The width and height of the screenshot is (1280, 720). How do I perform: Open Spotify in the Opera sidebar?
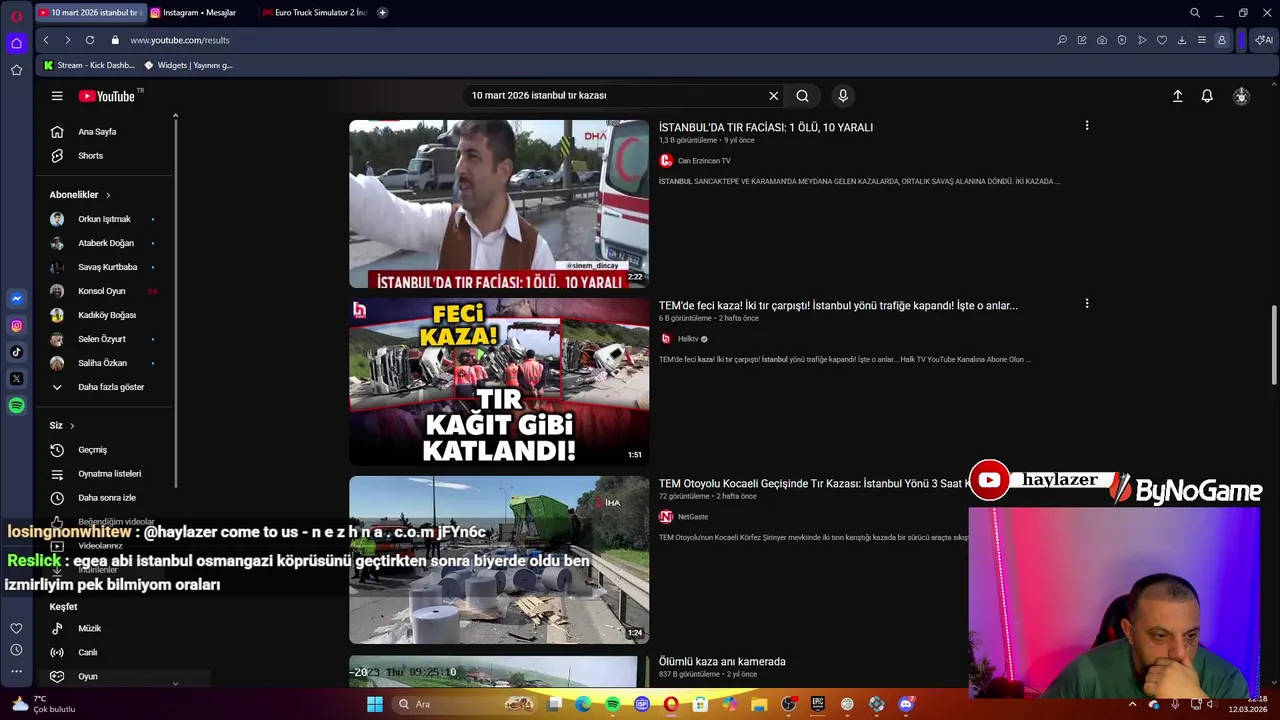pos(16,406)
